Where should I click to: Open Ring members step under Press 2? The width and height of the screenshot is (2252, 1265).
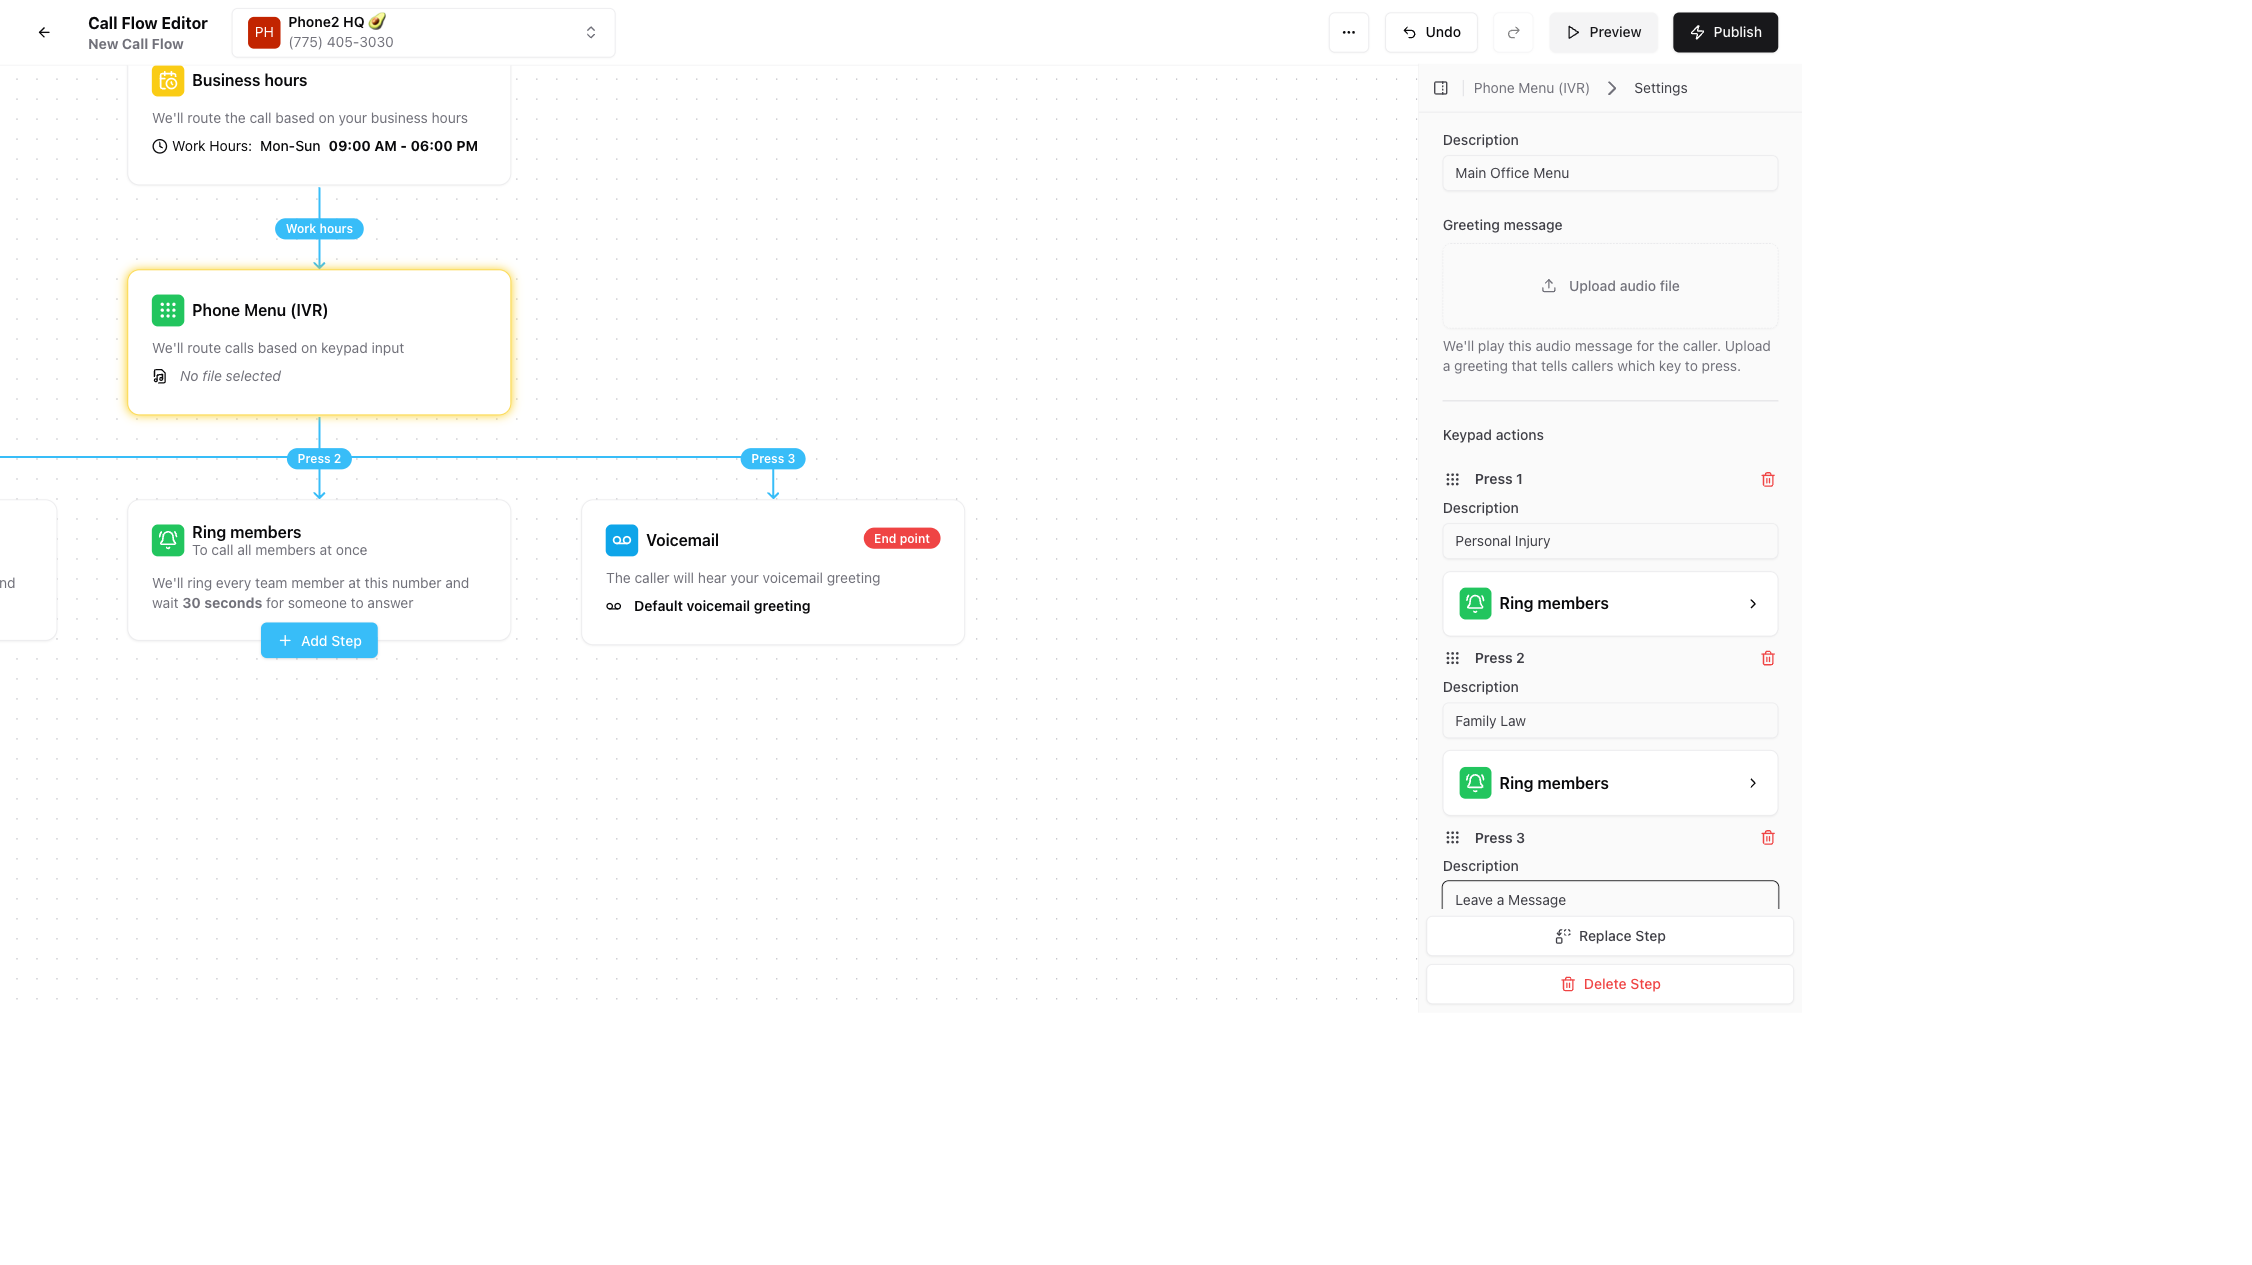pyautogui.click(x=1610, y=783)
